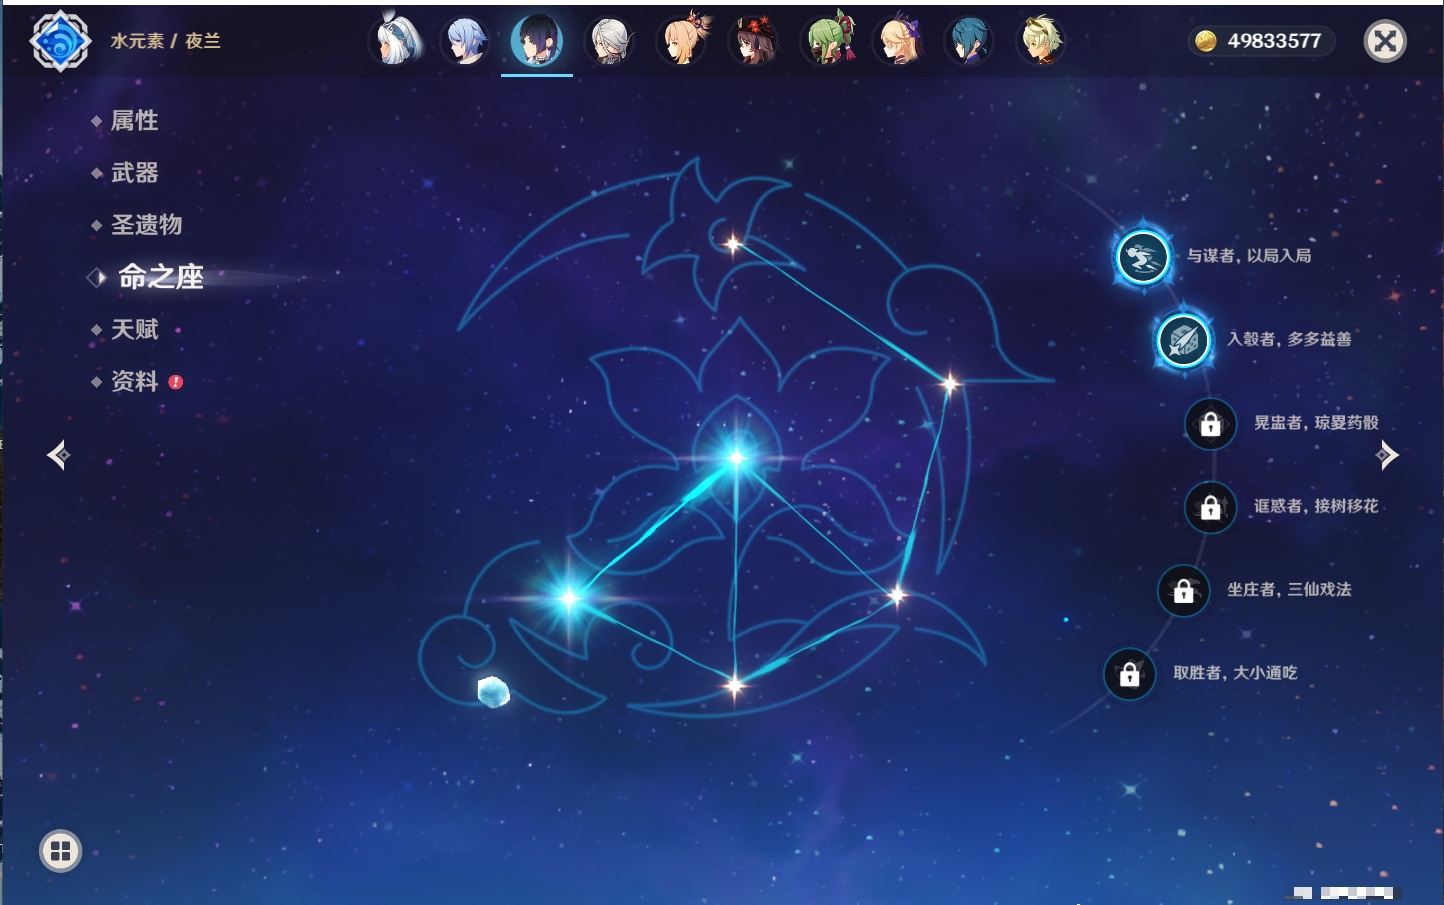Open the 圣遗物 artifacts menu

tap(146, 225)
